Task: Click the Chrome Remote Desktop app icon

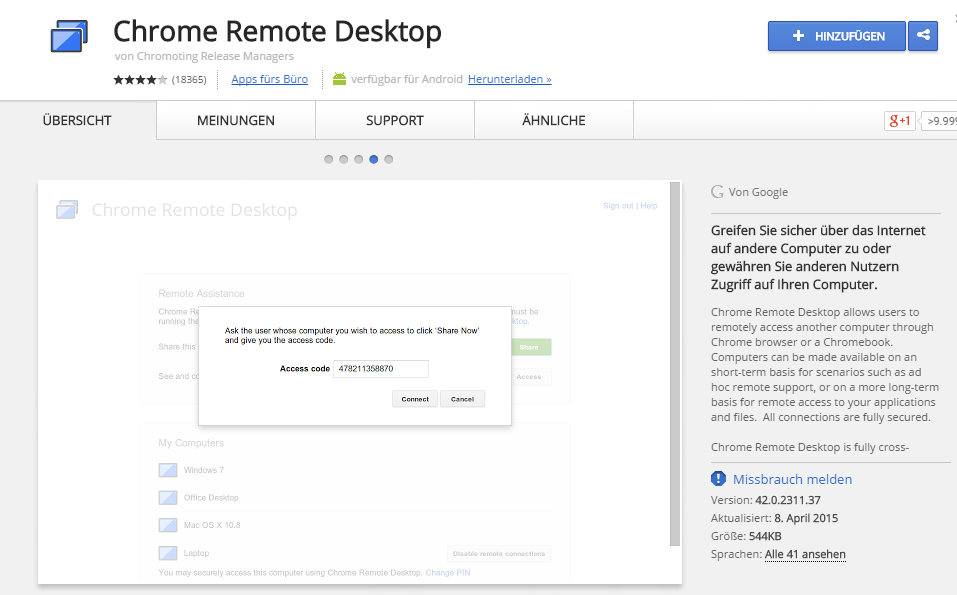Action: point(69,36)
